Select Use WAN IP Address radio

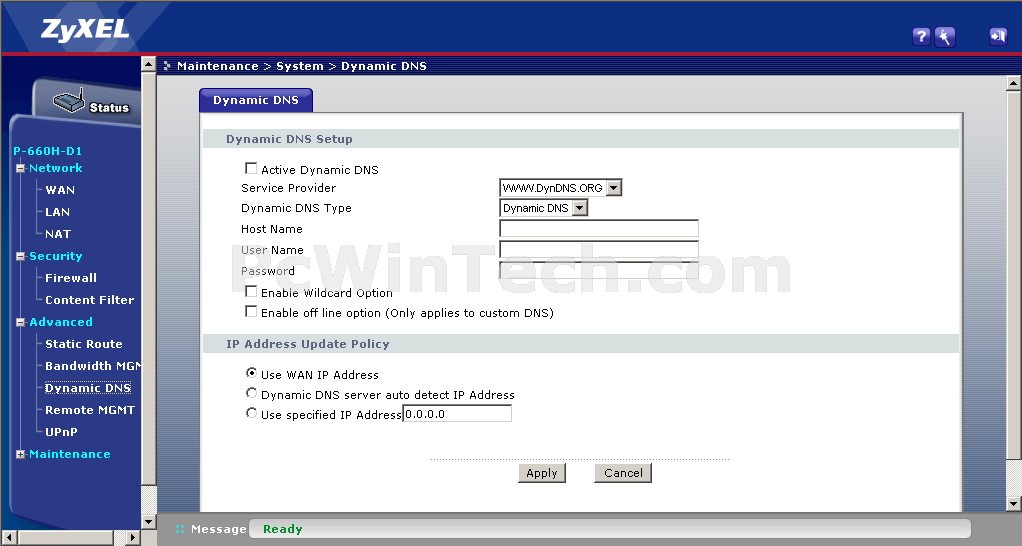pos(251,373)
